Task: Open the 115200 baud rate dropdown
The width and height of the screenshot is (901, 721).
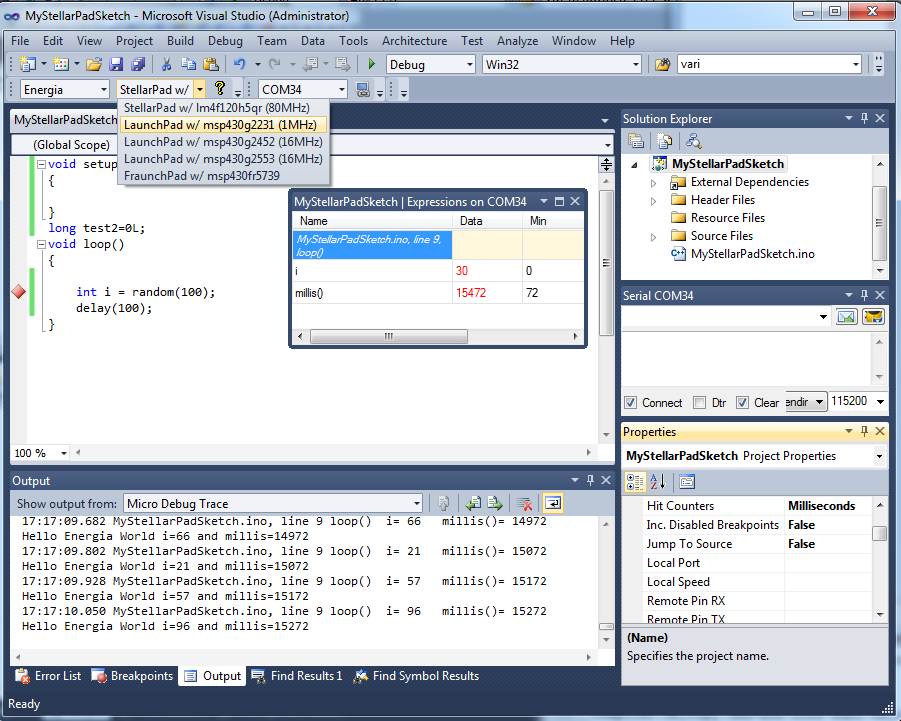Action: pyautogui.click(x=879, y=402)
